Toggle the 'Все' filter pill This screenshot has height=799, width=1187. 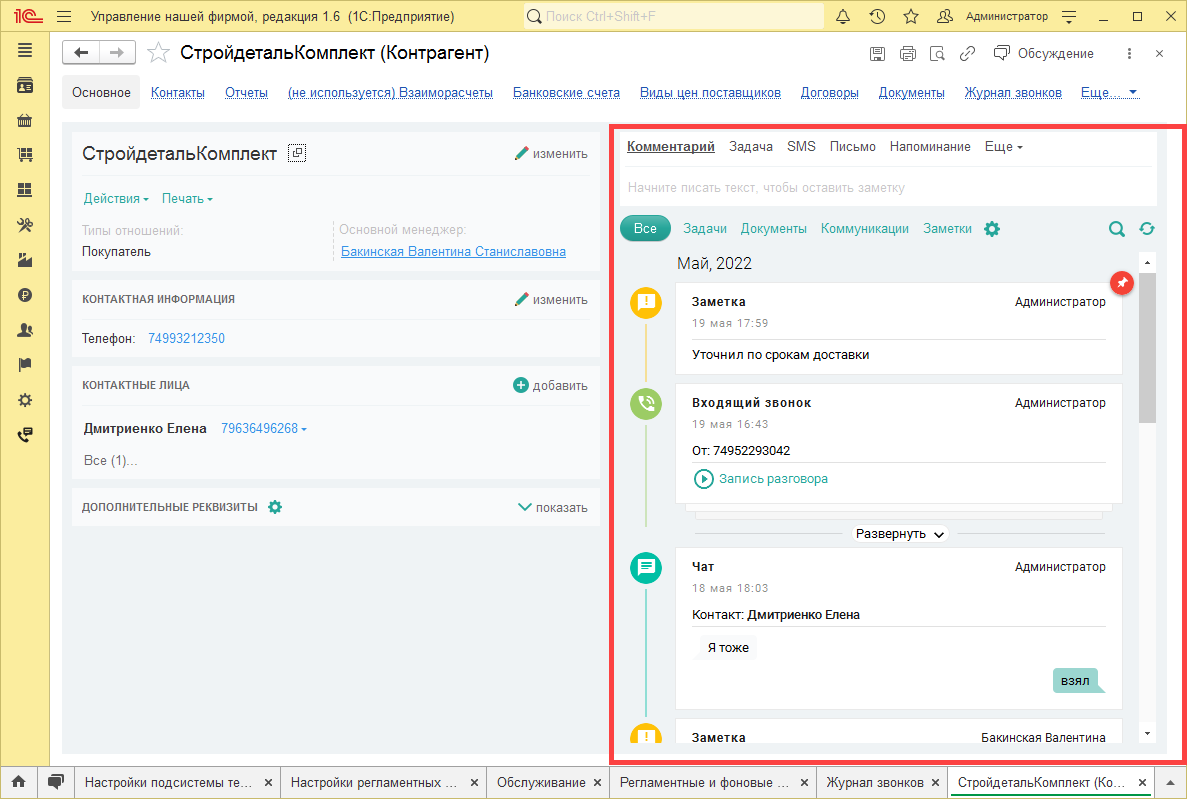(645, 229)
